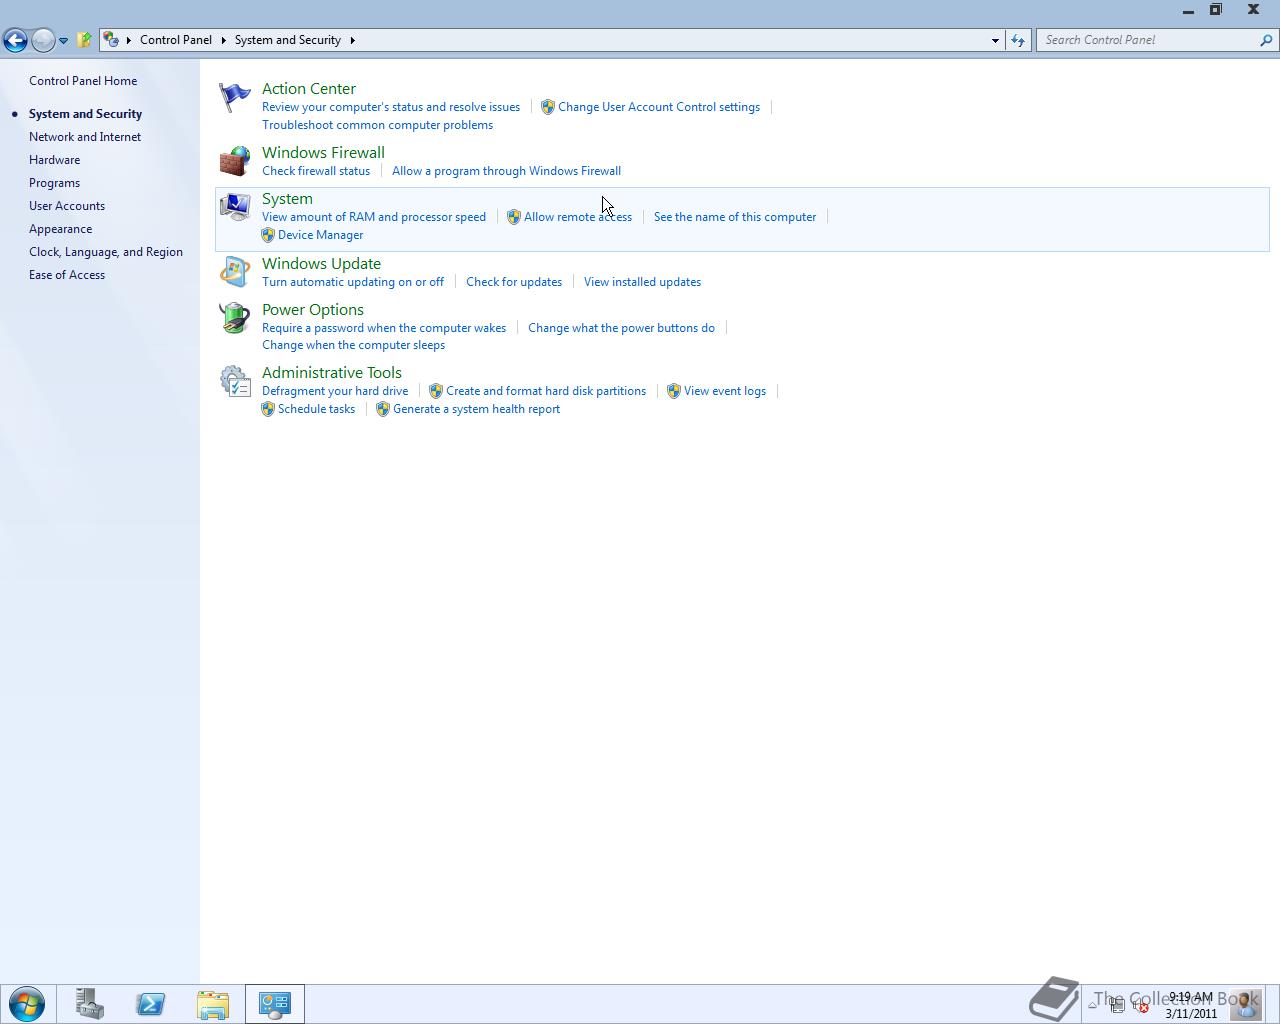Check for updates
This screenshot has width=1280, height=1024.
tap(514, 282)
